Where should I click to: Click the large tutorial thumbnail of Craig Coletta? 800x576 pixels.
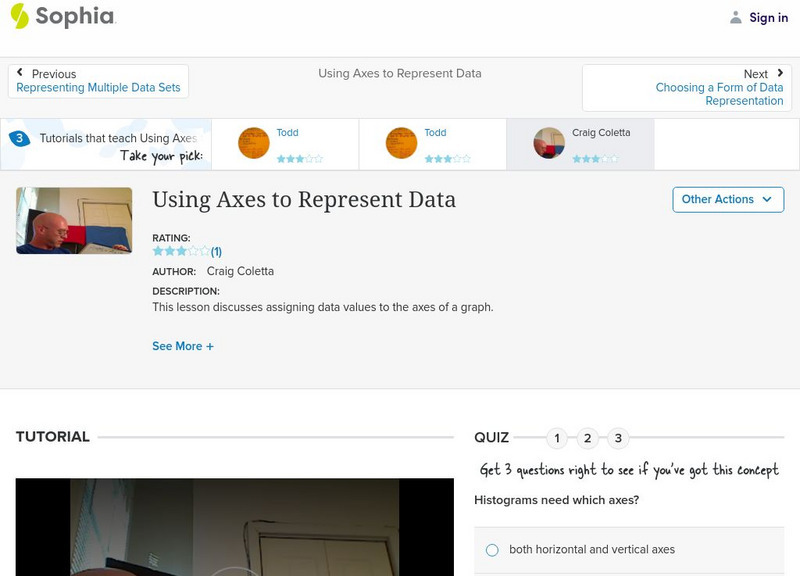(x=74, y=220)
